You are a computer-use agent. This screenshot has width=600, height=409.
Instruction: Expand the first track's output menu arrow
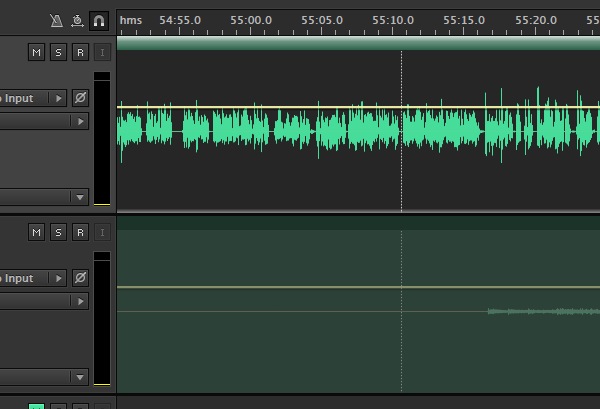[80, 121]
